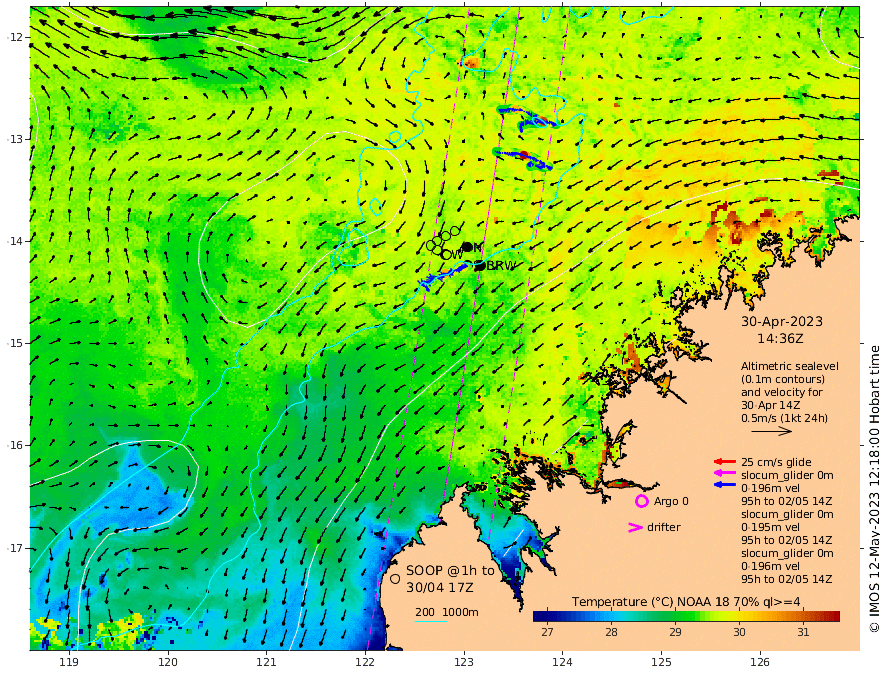Click the black dot beside the M label
The height and width of the screenshot is (680, 880).
[467, 247]
